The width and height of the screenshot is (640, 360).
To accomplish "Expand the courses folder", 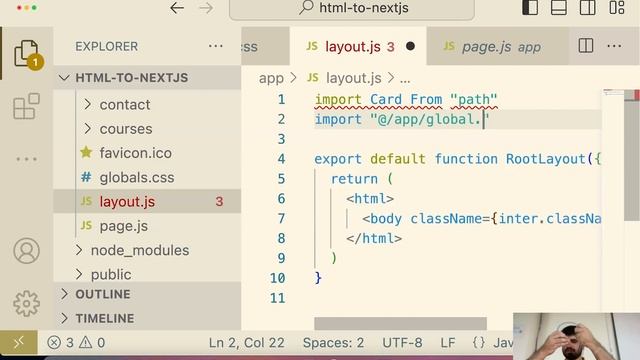I will point(147,129).
